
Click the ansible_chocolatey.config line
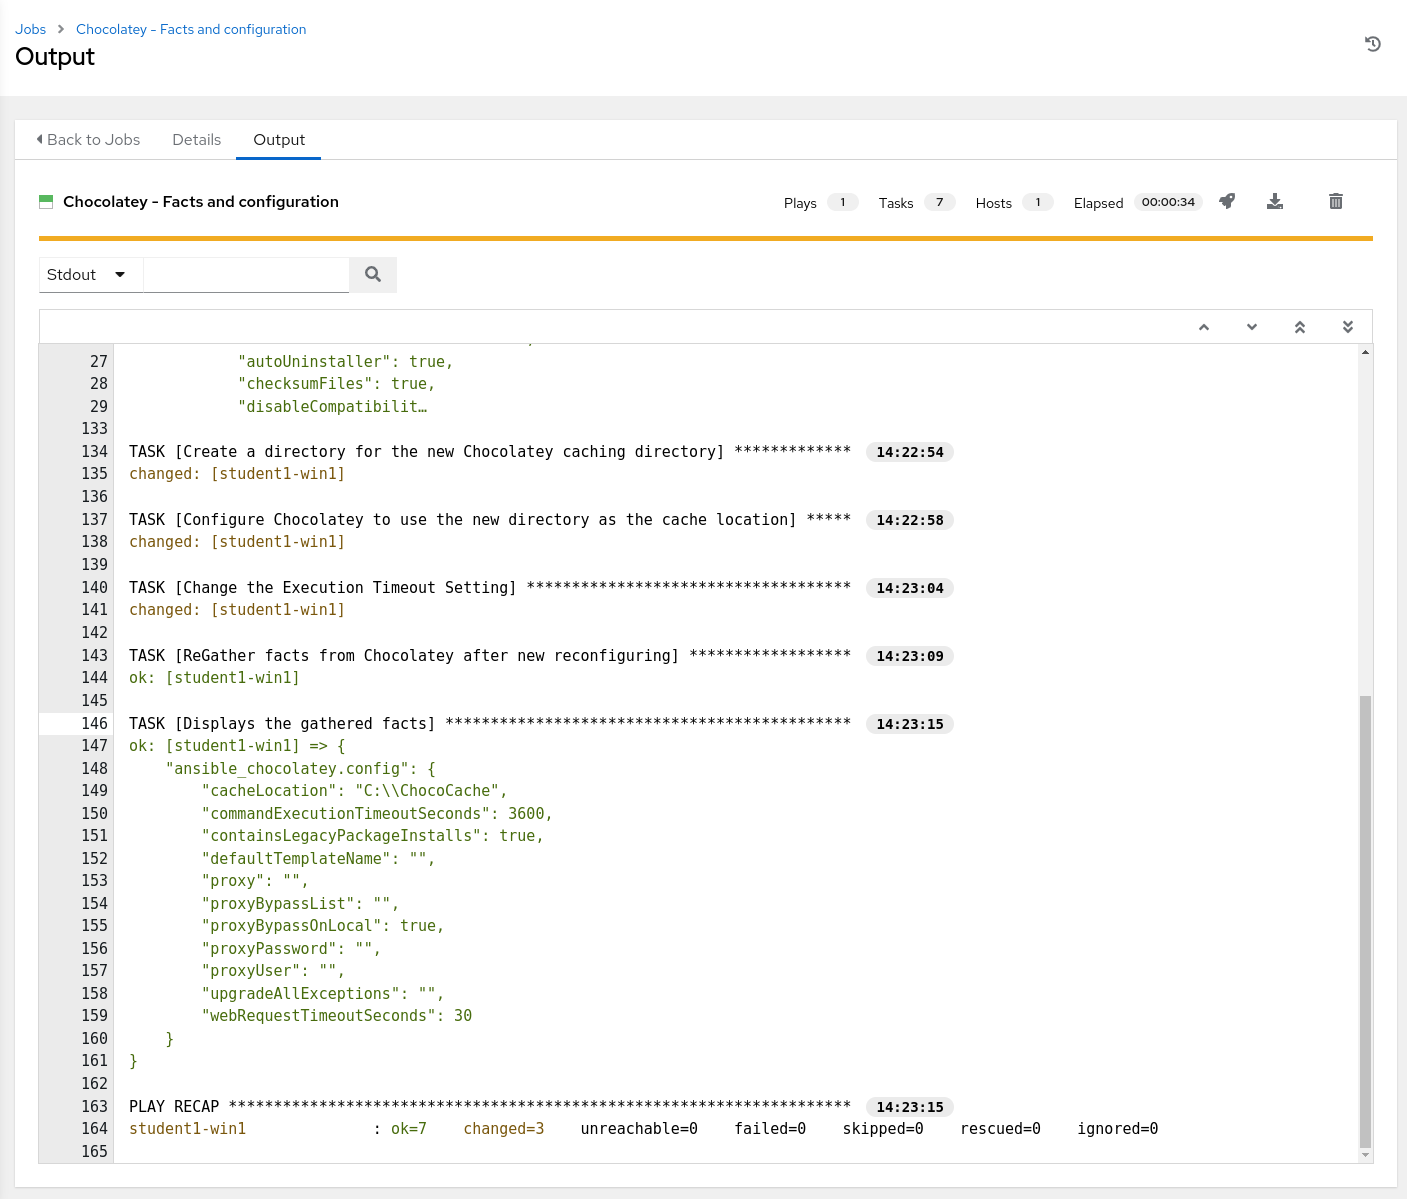click(300, 768)
